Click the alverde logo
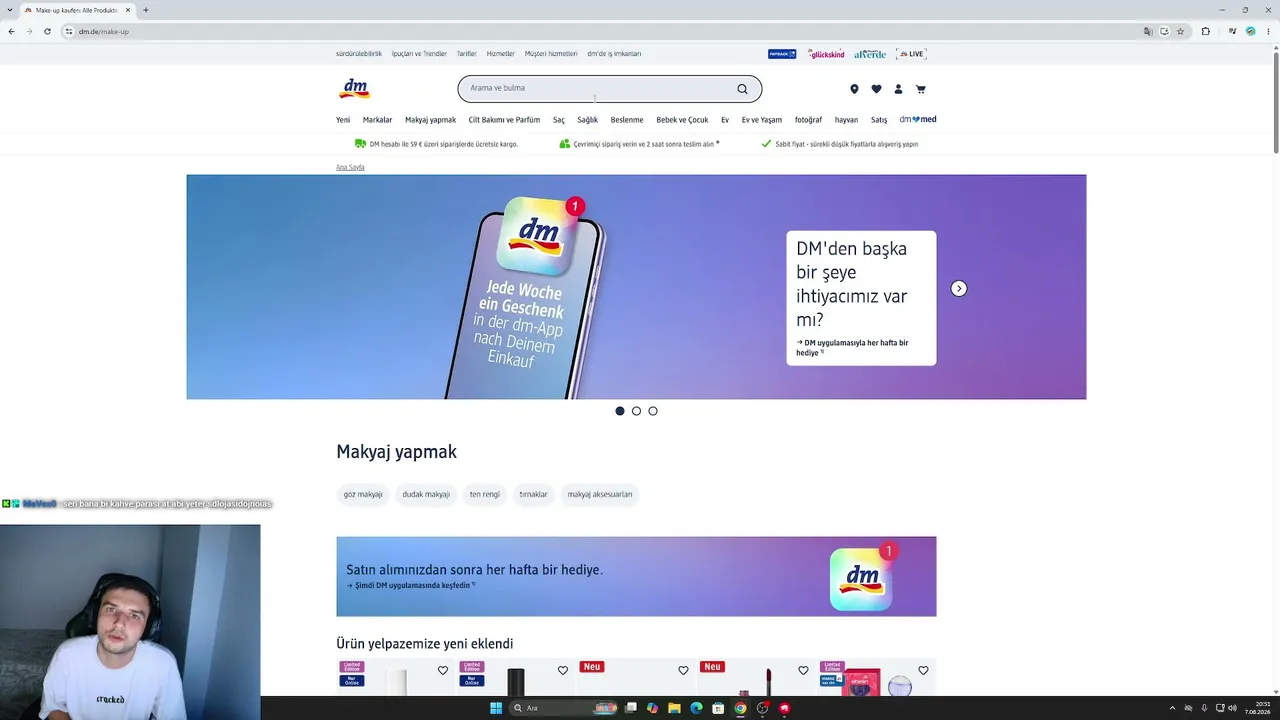The image size is (1280, 720). tap(870, 54)
